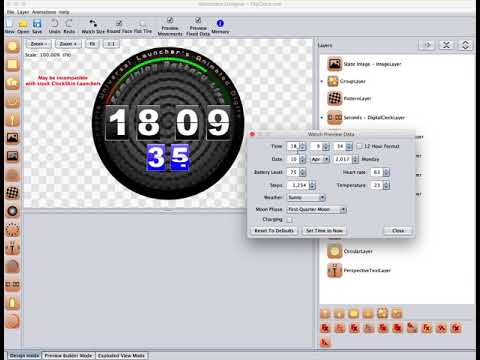Click the forward arrow button in the Layers header

(427, 45)
